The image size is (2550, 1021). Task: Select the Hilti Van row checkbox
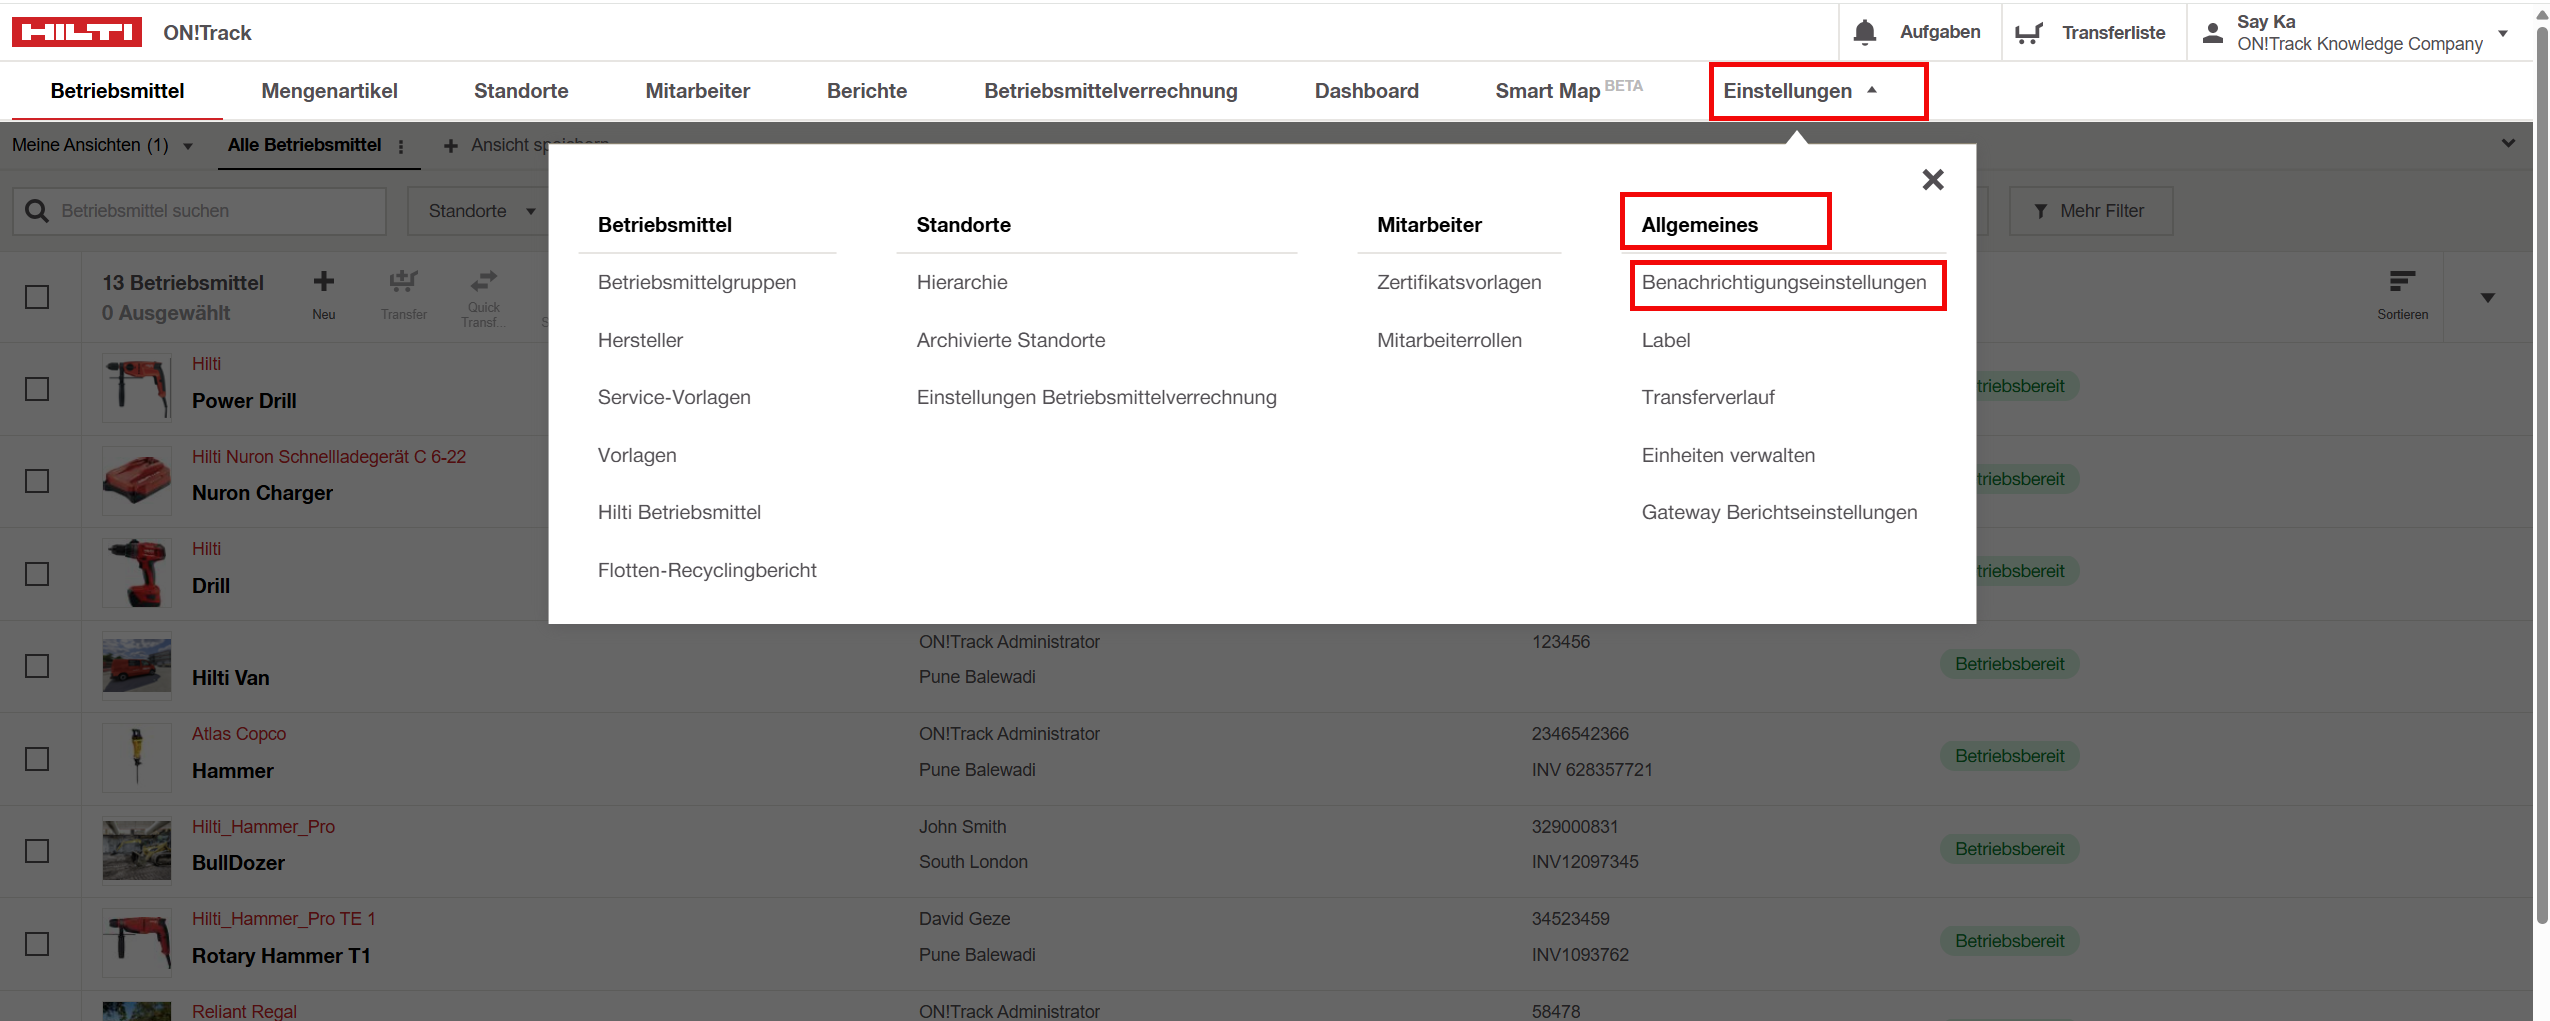tap(37, 666)
